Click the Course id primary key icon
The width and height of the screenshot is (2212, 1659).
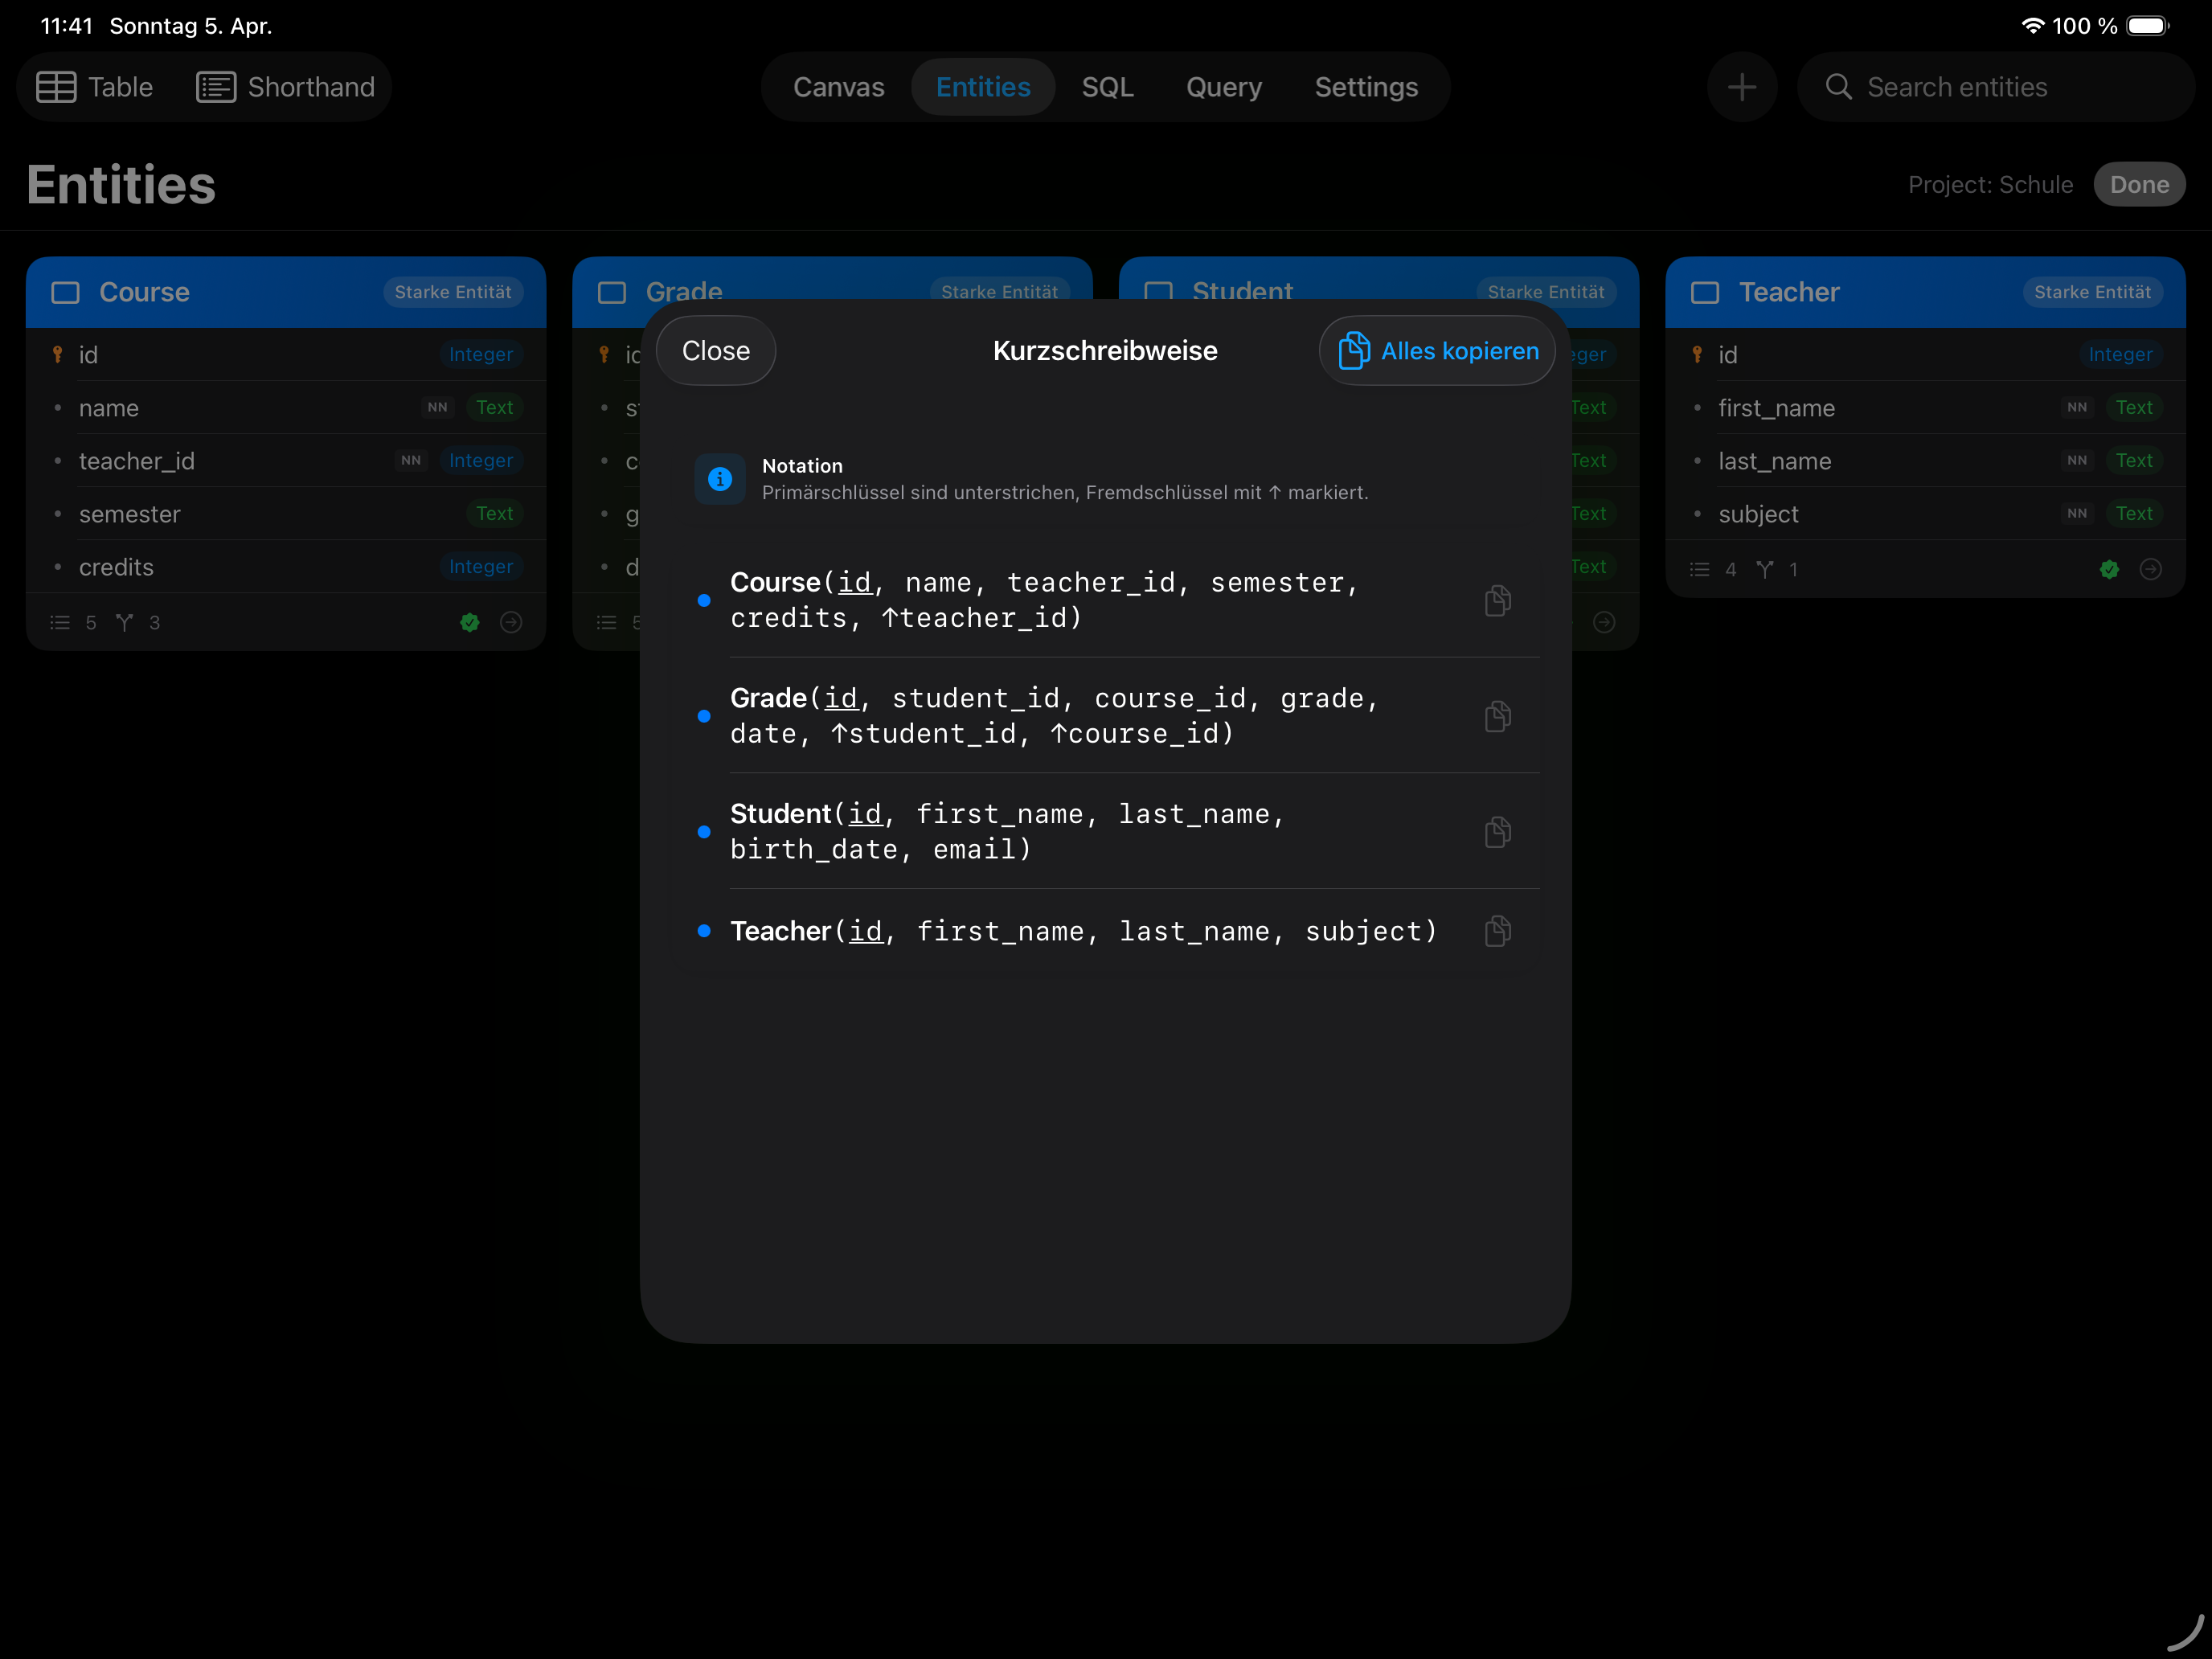point(57,354)
